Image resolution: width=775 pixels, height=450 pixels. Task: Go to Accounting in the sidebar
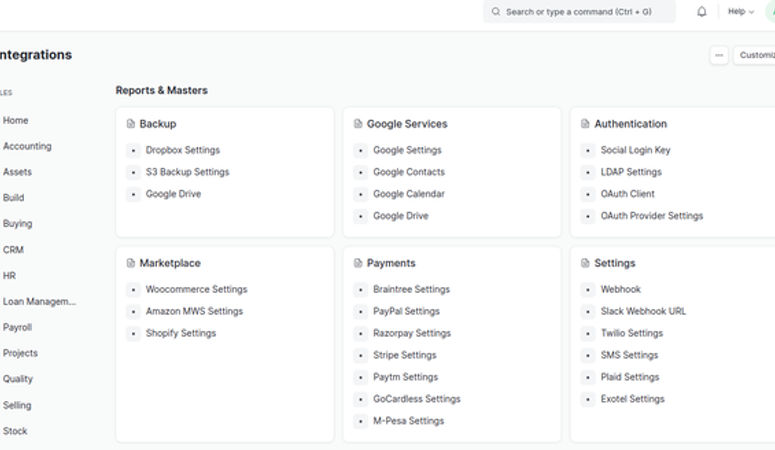point(27,146)
